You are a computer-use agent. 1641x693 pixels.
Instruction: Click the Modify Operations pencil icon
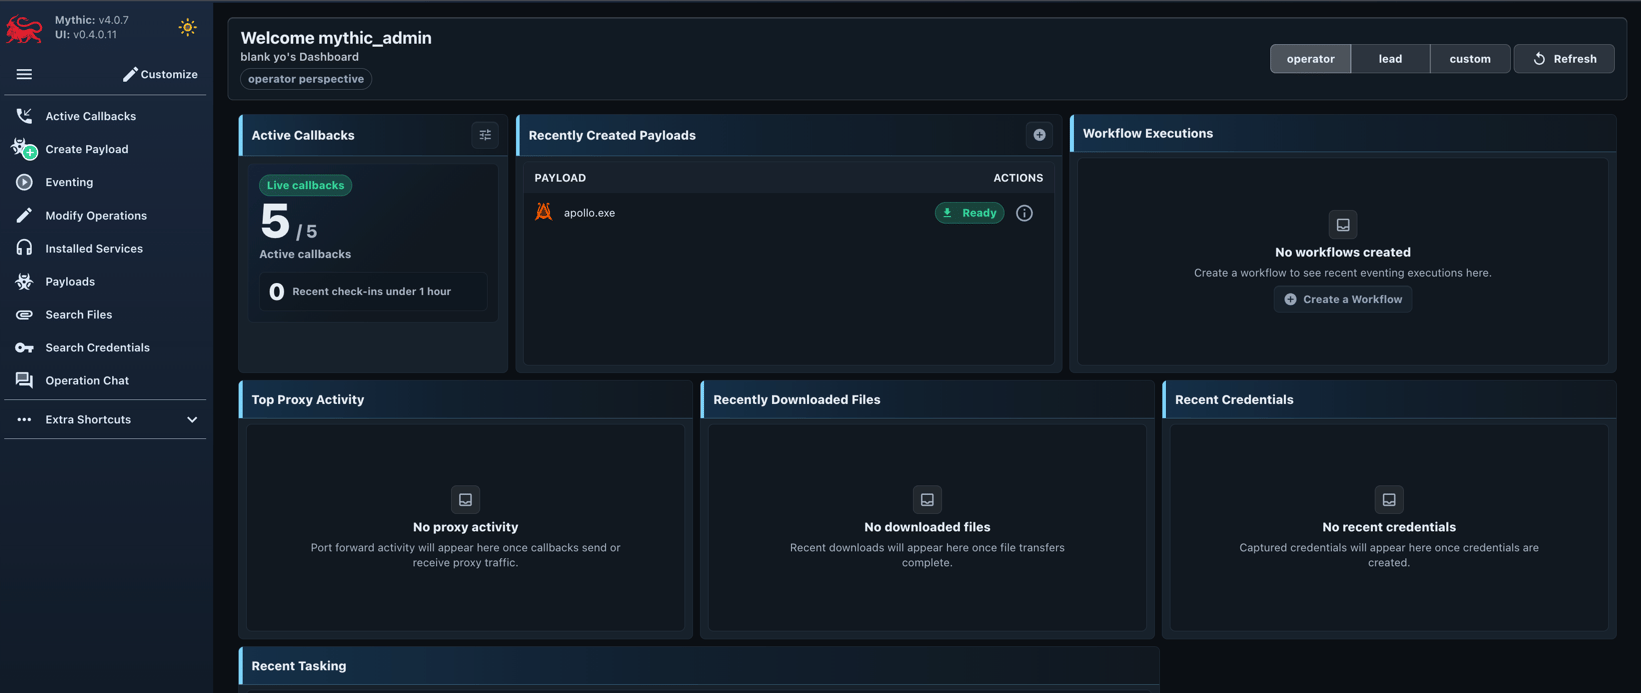click(x=24, y=215)
